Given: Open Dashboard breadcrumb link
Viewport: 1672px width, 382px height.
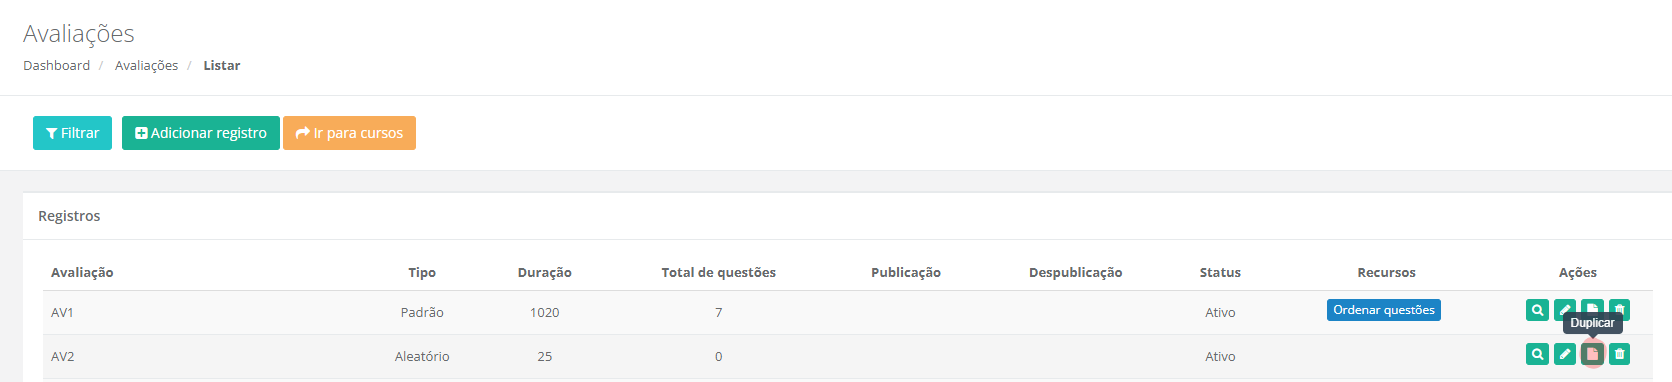Looking at the screenshot, I should (x=56, y=65).
